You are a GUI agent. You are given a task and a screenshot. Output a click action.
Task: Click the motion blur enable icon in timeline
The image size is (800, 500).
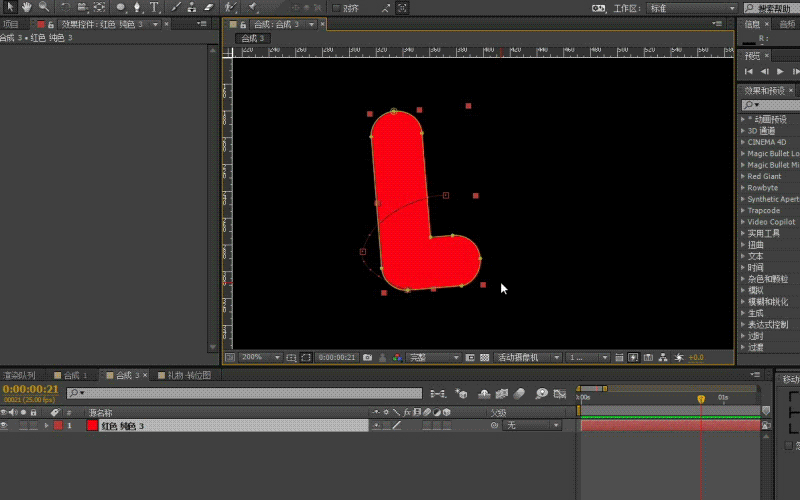coord(519,393)
